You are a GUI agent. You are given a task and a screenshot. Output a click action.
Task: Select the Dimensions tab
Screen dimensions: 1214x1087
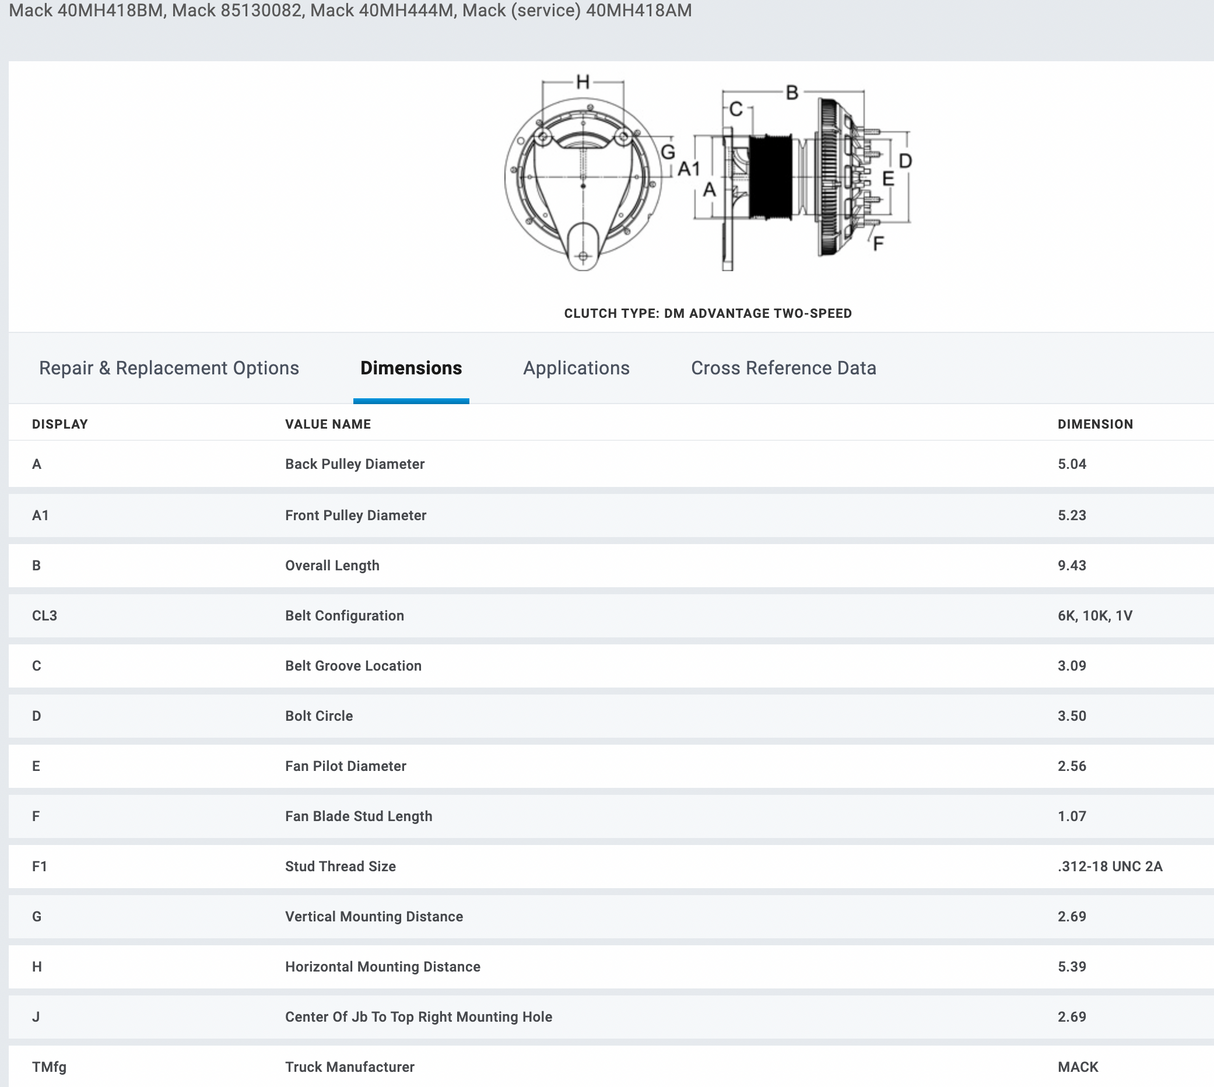[411, 368]
